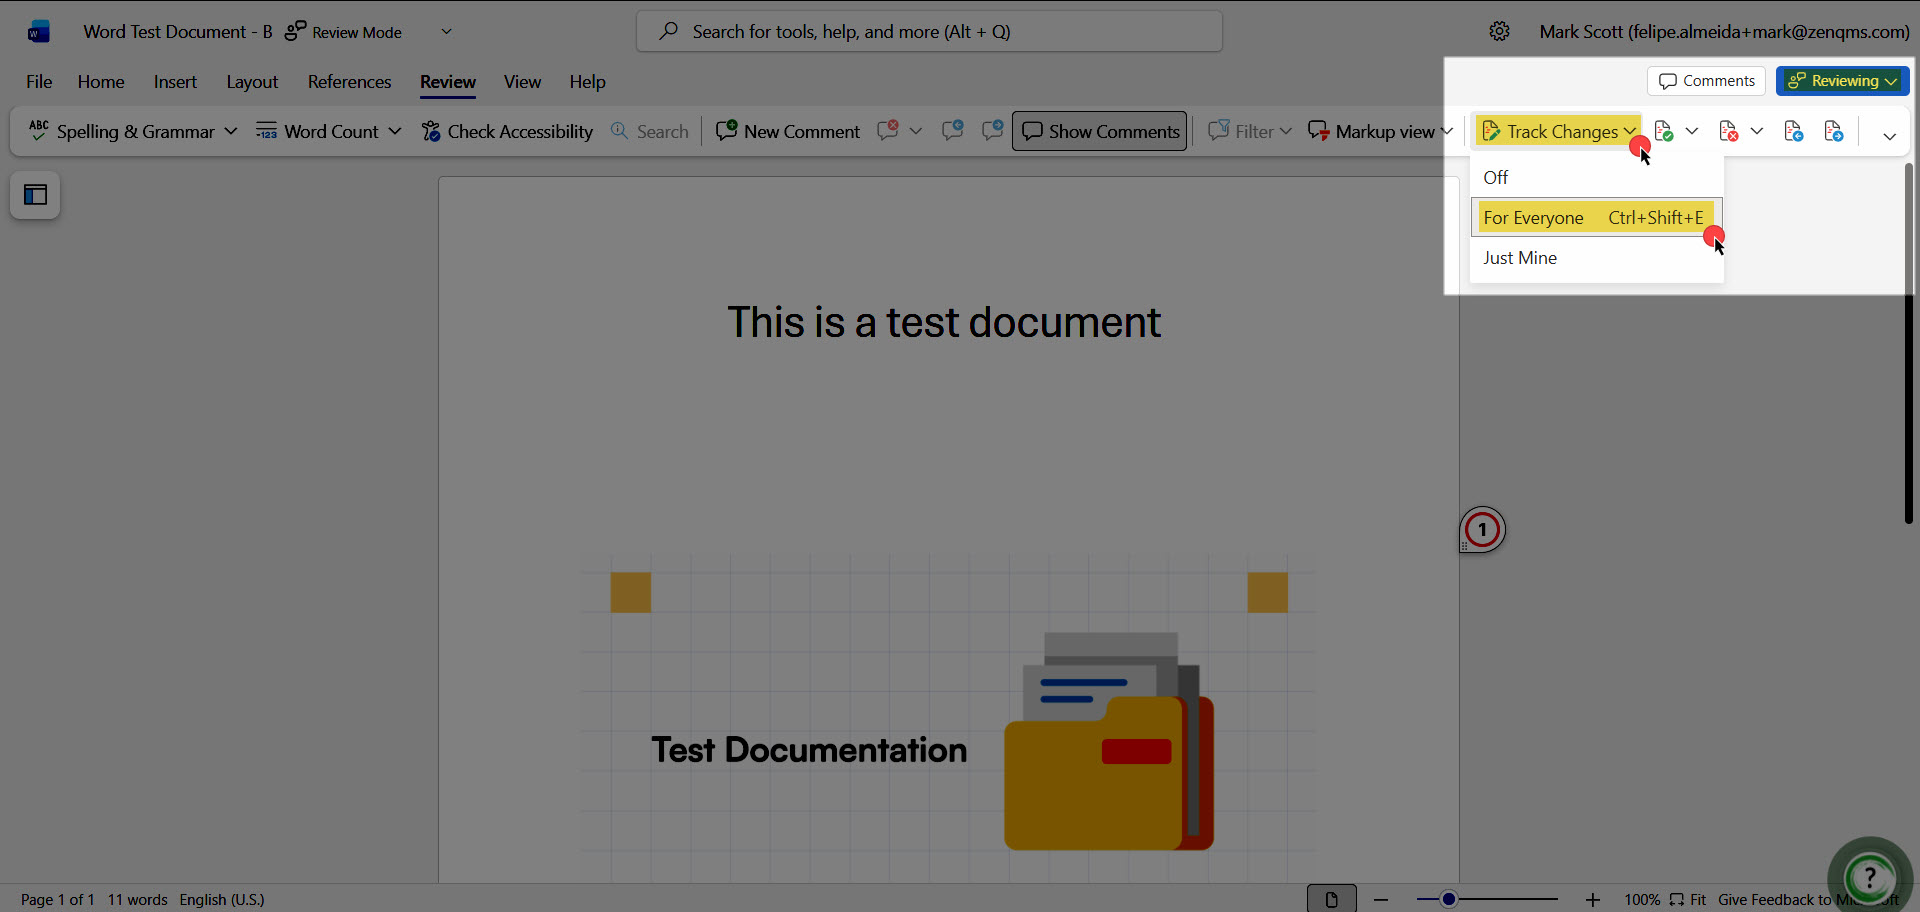Go to the next comment icon

click(x=992, y=131)
